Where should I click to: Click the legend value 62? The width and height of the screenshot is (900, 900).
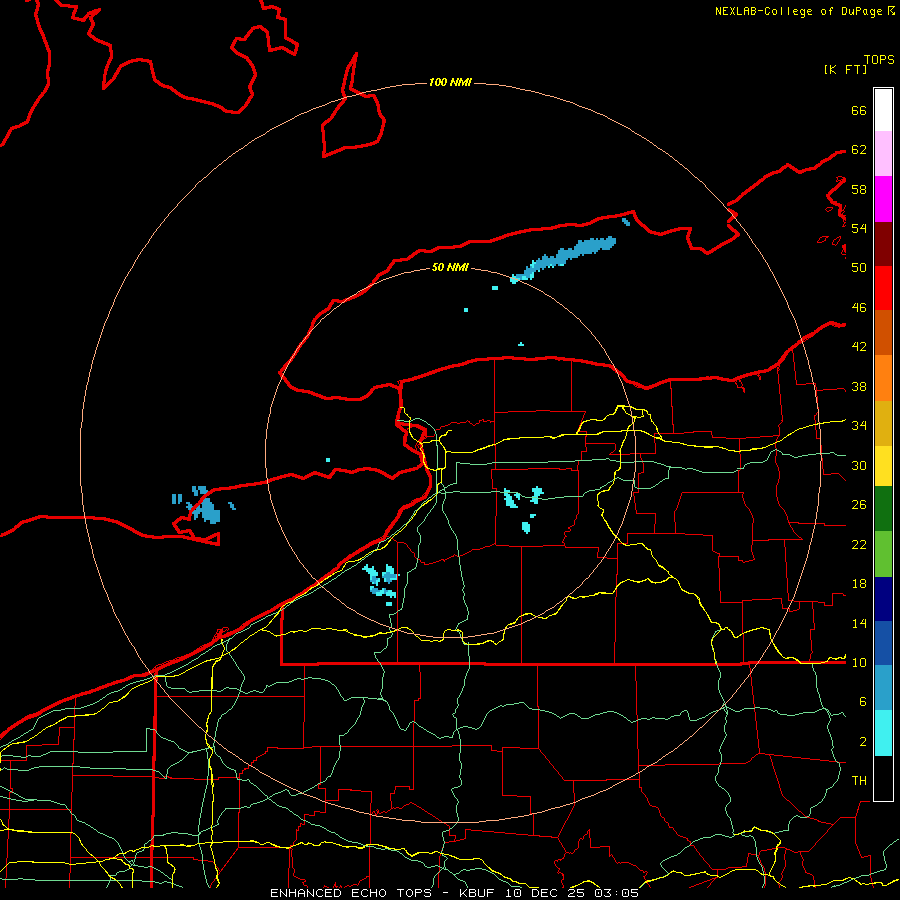(x=859, y=149)
